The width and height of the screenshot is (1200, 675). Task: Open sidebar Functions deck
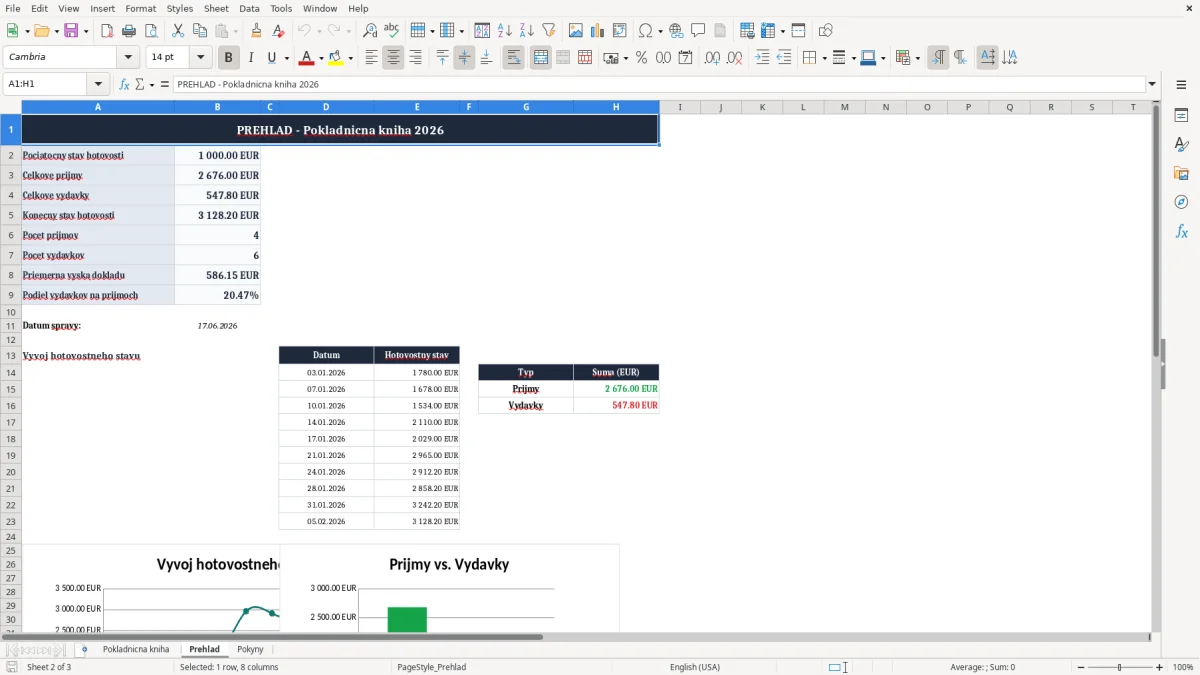coord(1181,231)
